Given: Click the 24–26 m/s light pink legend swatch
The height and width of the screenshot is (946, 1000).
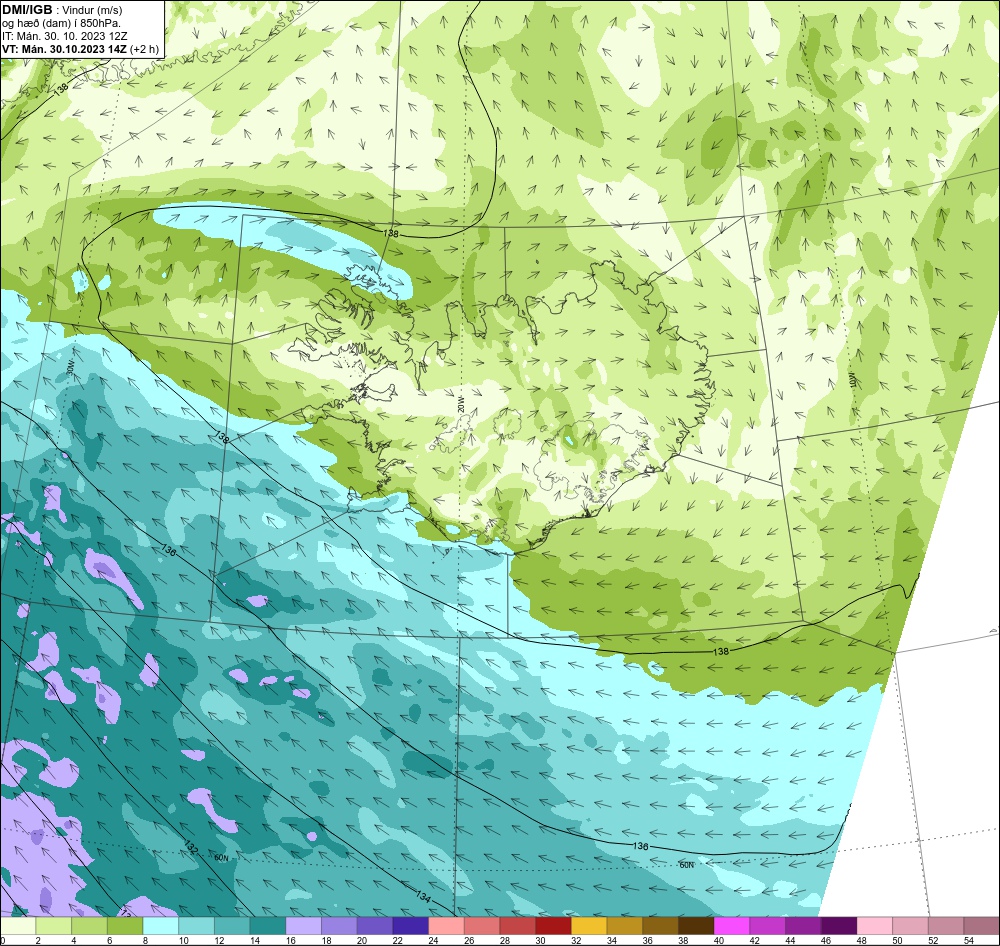Looking at the screenshot, I should pos(446,926).
